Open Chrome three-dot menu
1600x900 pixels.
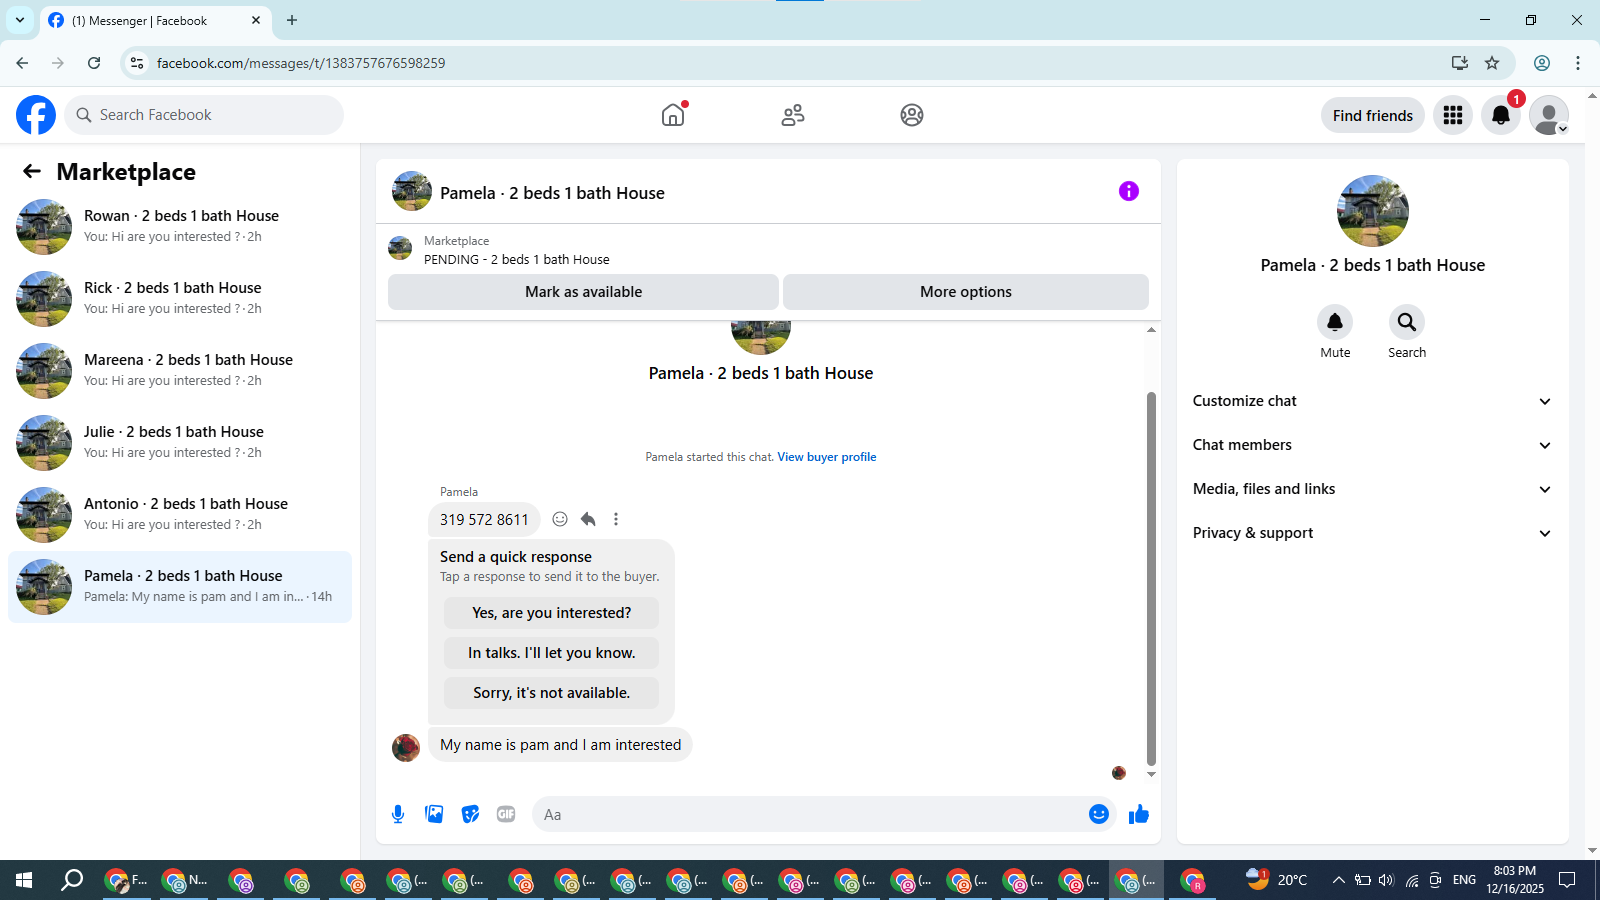click(x=1578, y=63)
